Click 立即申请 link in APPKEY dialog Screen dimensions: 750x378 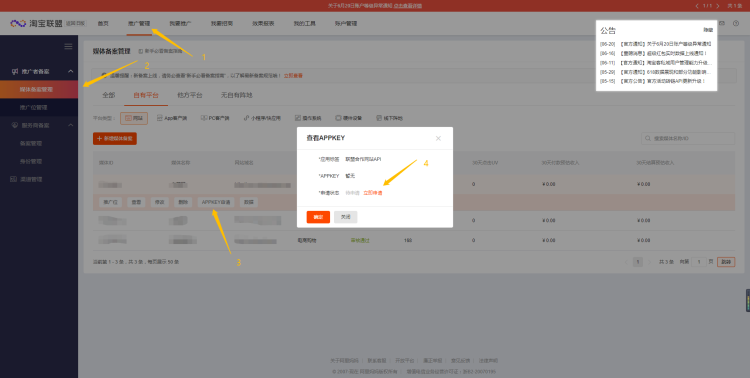(x=373, y=193)
